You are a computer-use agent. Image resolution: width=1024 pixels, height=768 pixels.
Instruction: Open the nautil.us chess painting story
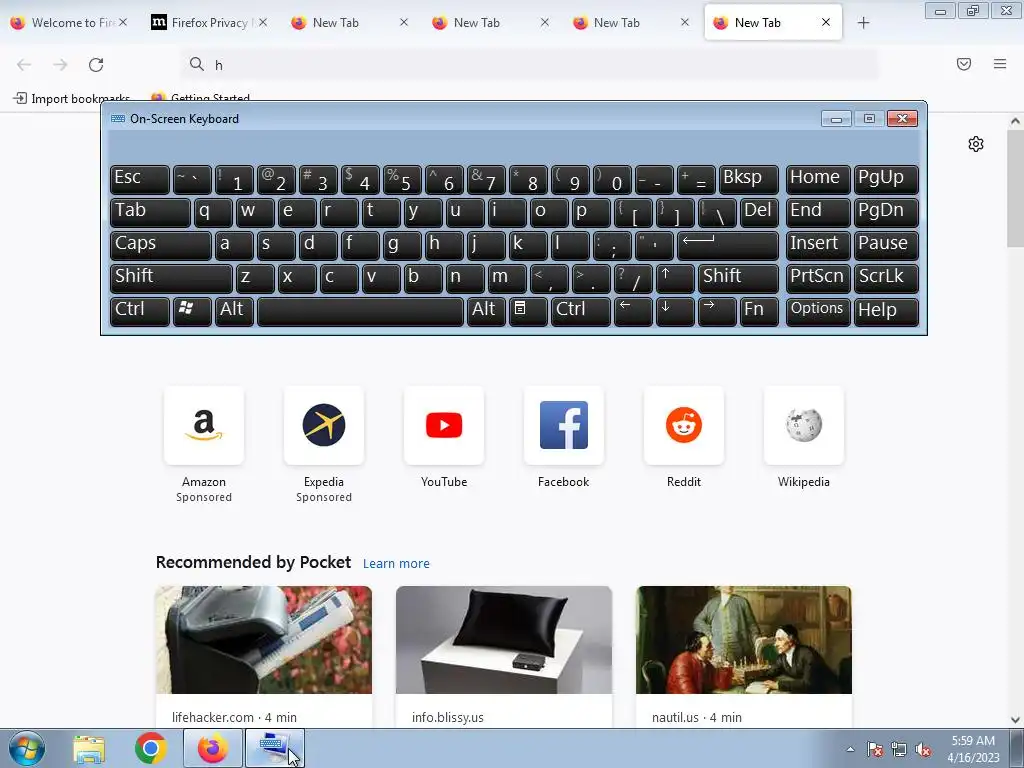click(744, 640)
